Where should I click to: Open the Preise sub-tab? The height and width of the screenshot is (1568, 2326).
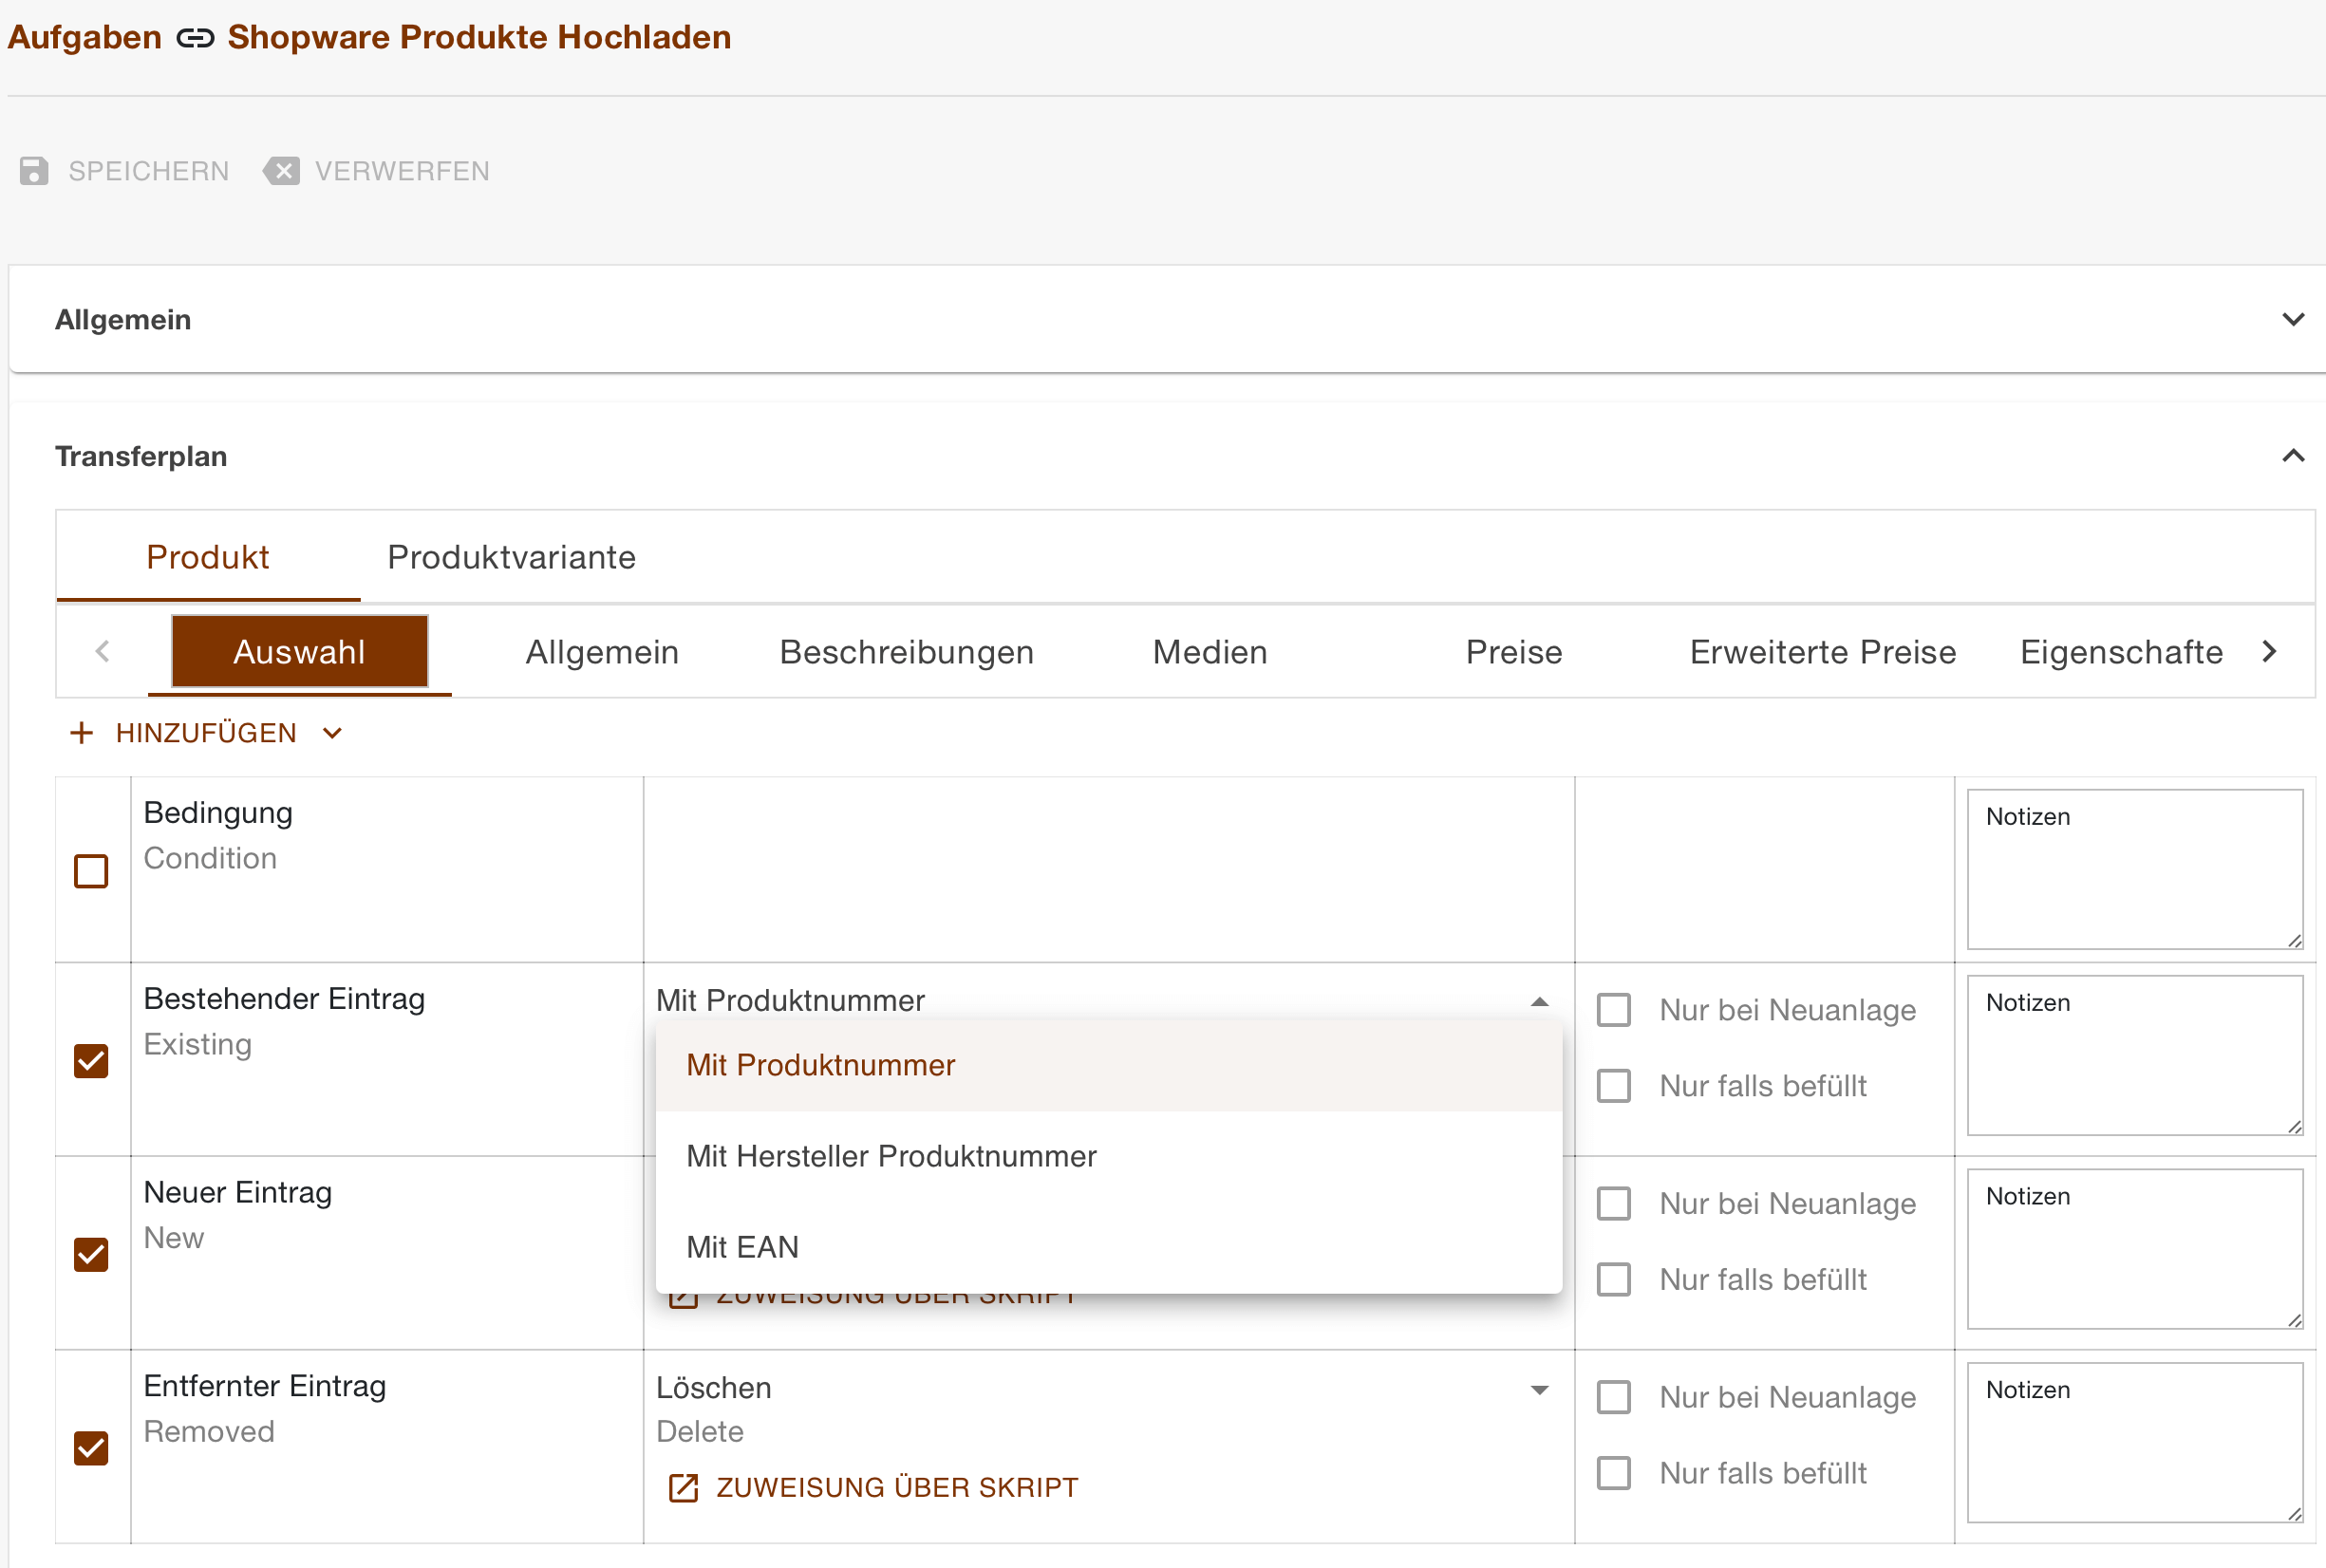(1514, 652)
